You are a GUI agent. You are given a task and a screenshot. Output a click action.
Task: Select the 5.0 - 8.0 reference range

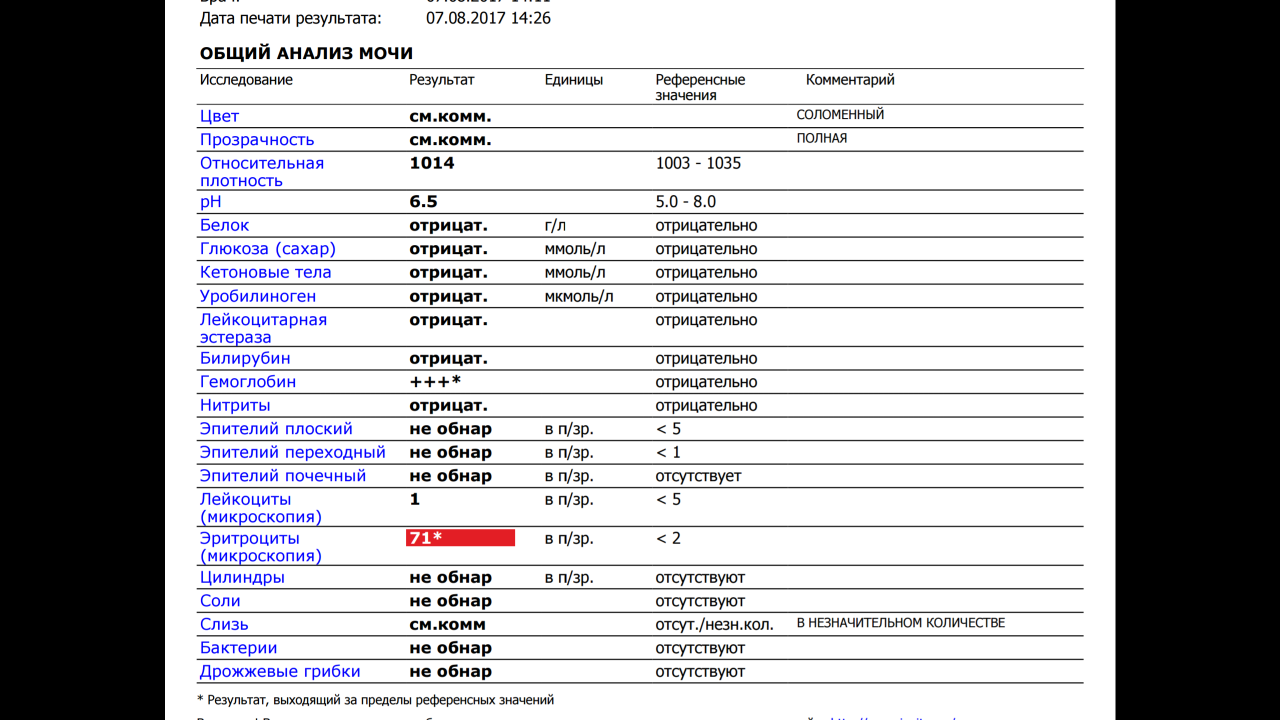coord(686,202)
